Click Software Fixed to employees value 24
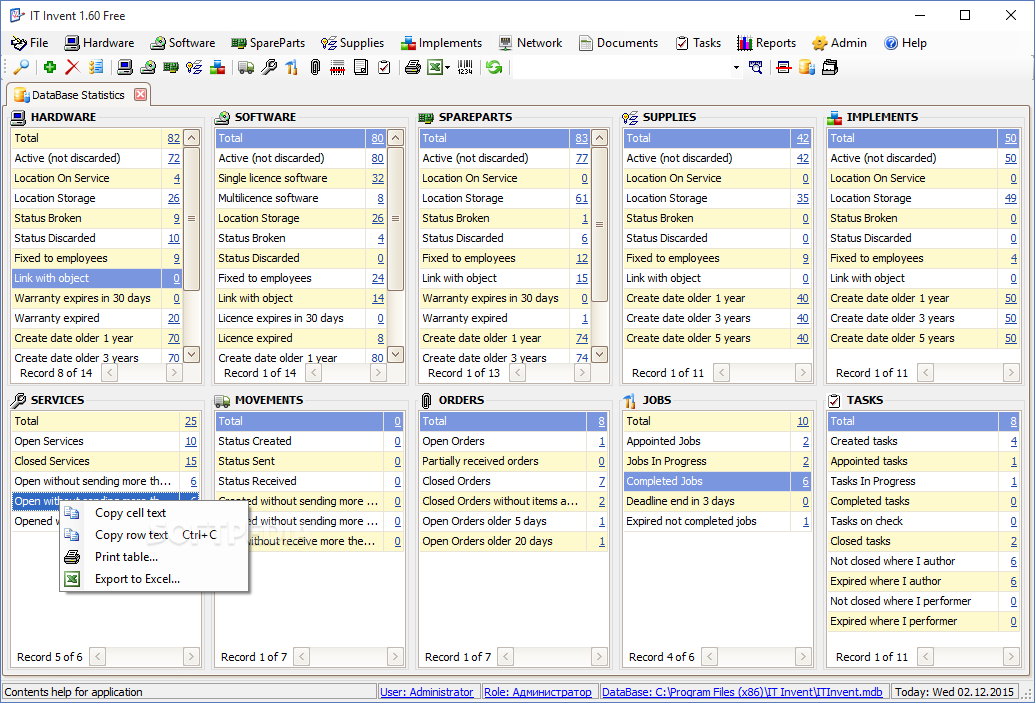Viewport: 1035px width, 703px height. tap(378, 278)
